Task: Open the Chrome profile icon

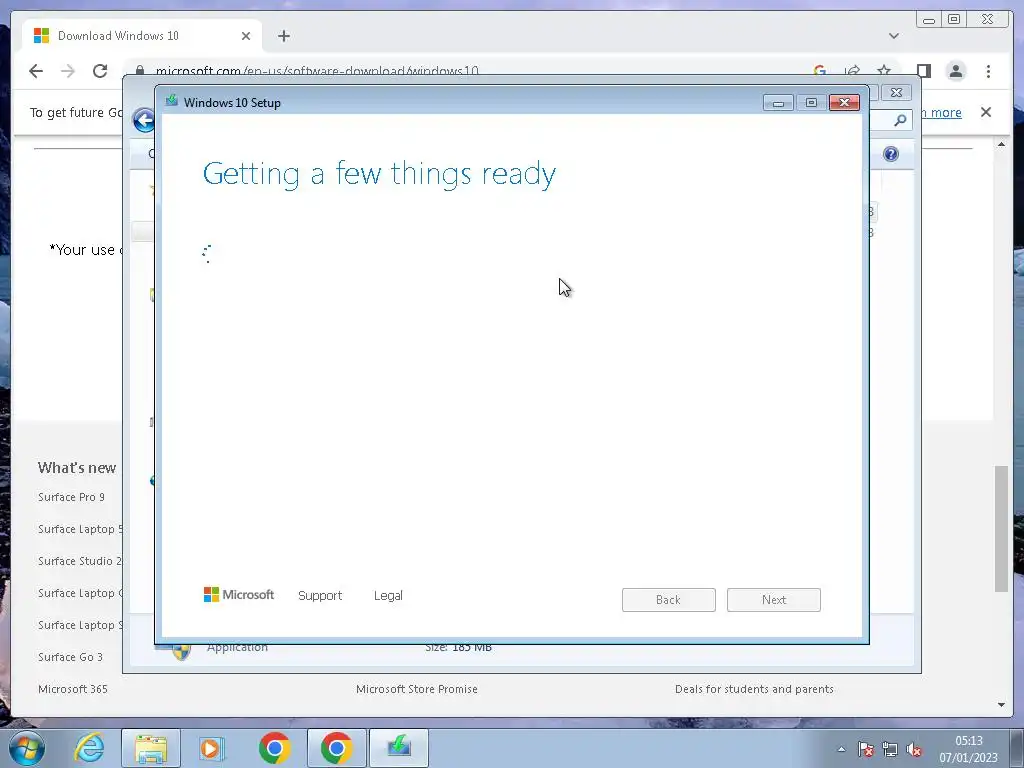Action: [x=956, y=71]
